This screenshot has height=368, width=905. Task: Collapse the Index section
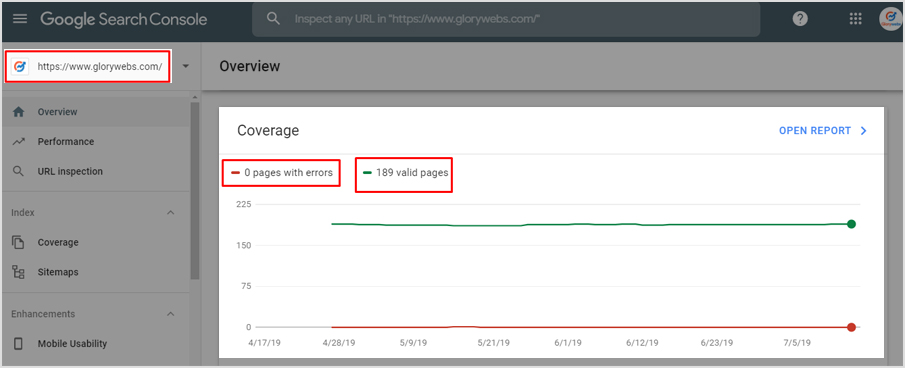[170, 213]
